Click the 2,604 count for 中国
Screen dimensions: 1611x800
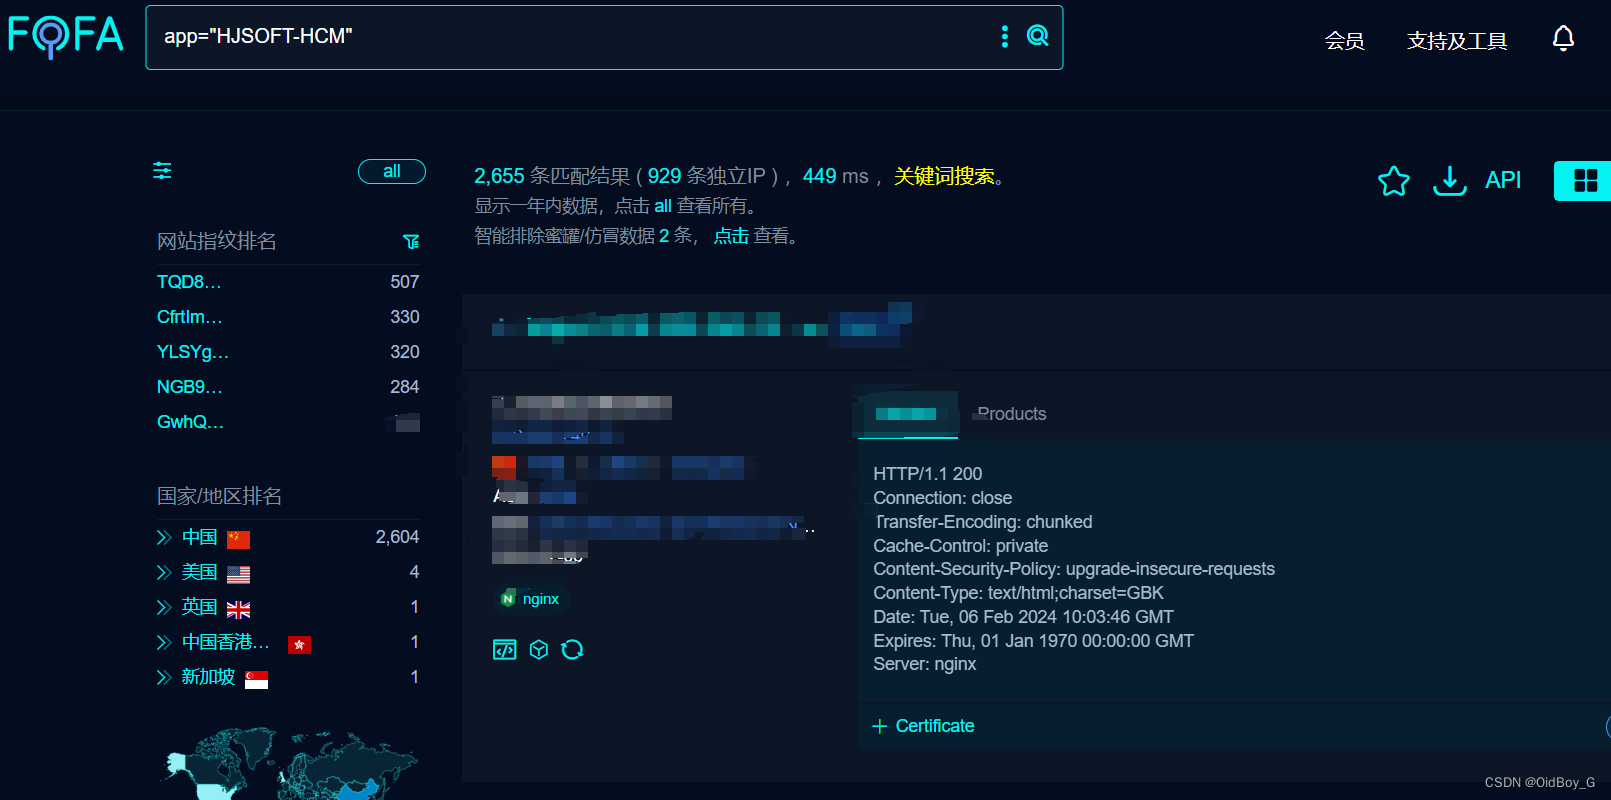coord(397,538)
